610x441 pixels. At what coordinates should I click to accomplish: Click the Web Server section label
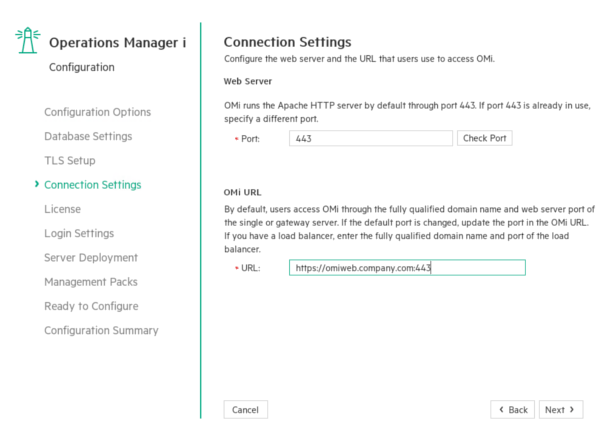(247, 81)
